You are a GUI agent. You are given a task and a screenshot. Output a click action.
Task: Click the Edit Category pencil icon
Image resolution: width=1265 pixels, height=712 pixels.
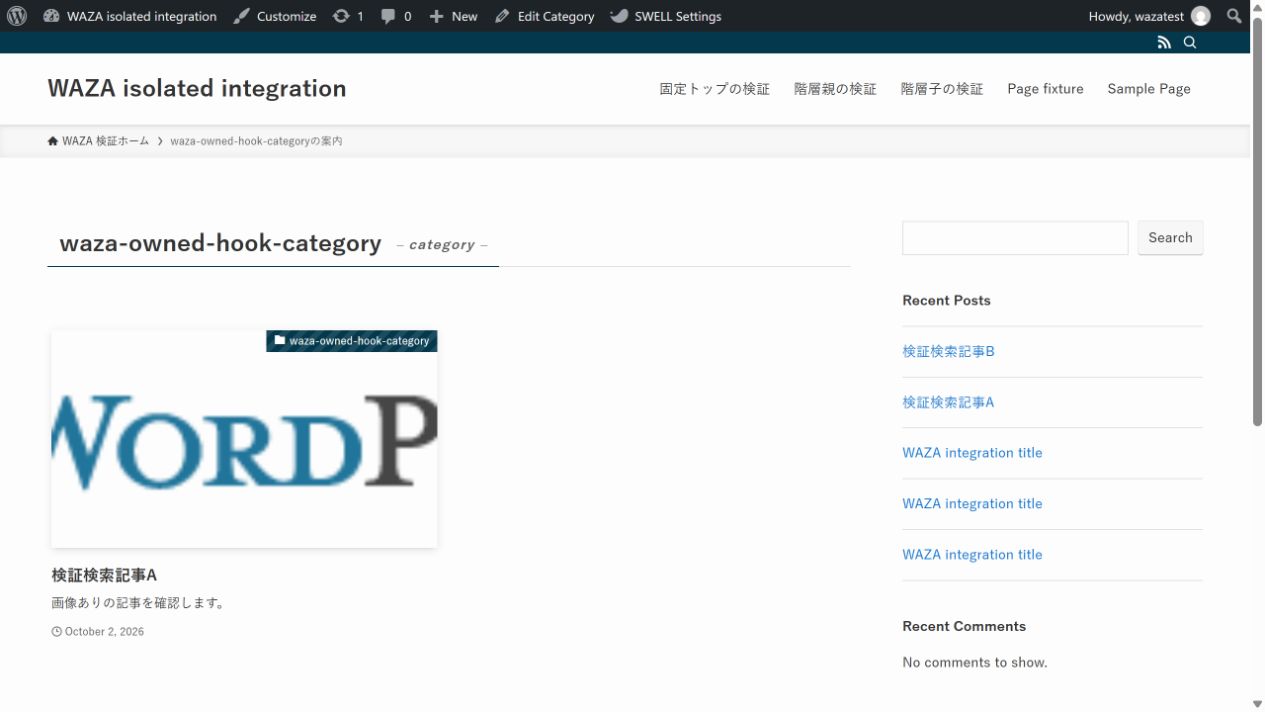click(x=502, y=16)
